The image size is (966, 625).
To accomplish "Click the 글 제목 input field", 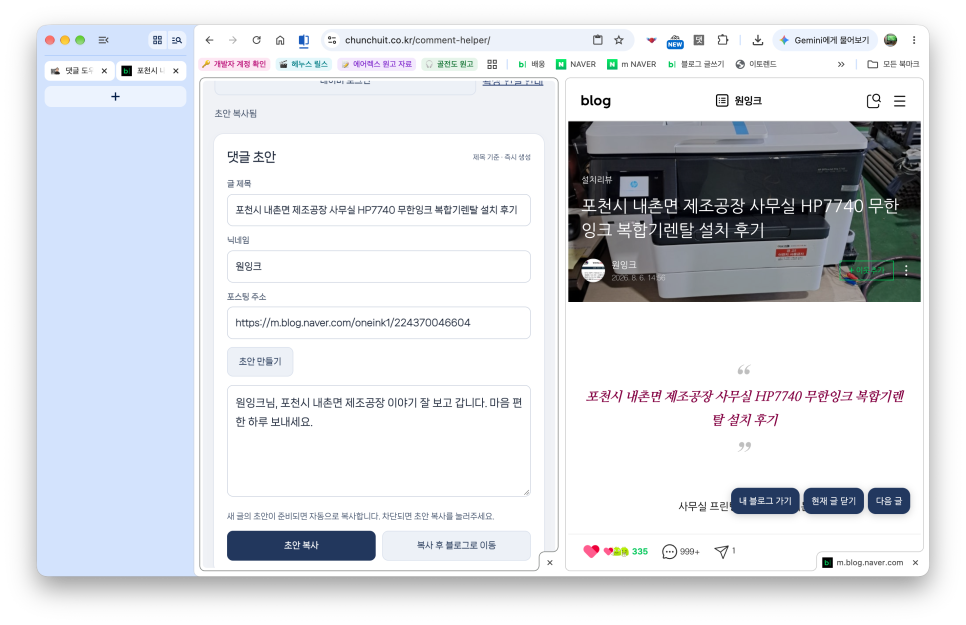I will pyautogui.click(x=378, y=210).
